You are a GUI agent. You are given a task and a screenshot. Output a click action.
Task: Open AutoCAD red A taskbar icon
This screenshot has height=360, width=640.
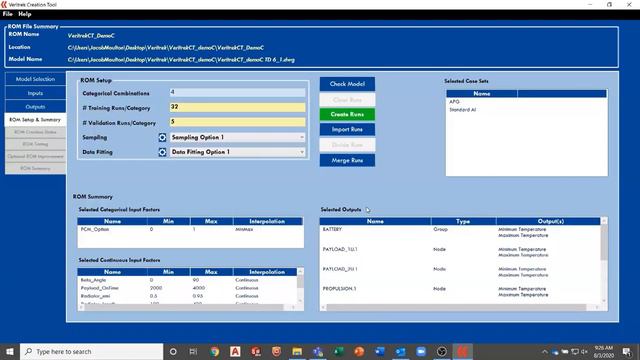(x=235, y=351)
